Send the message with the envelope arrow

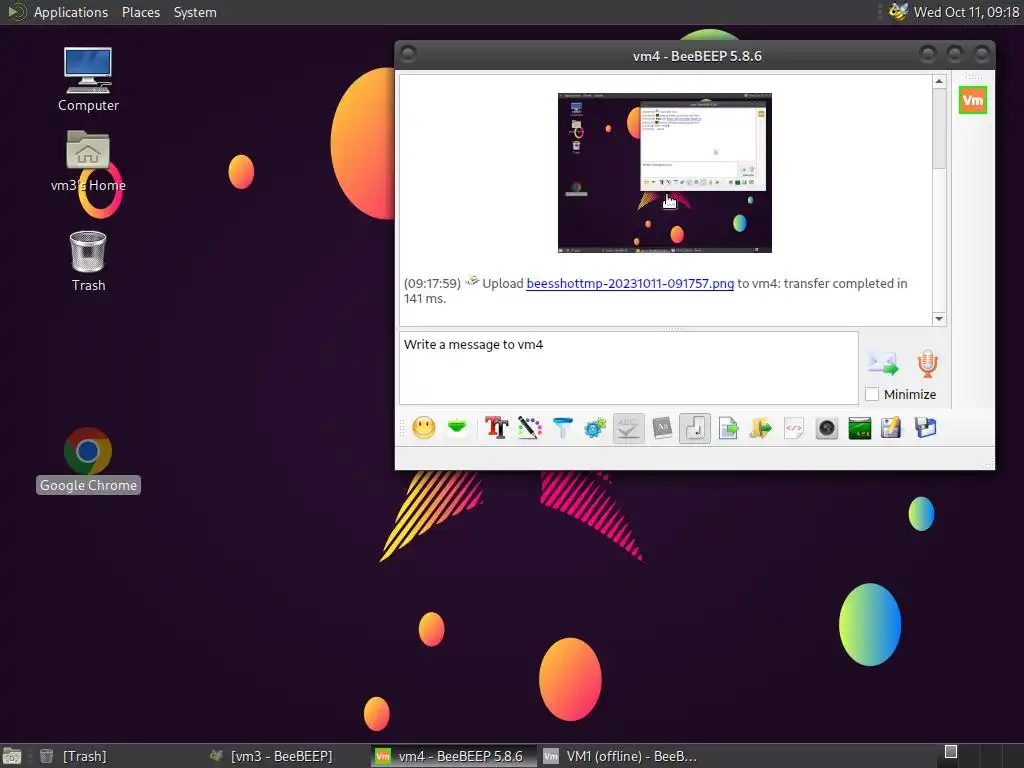(883, 364)
